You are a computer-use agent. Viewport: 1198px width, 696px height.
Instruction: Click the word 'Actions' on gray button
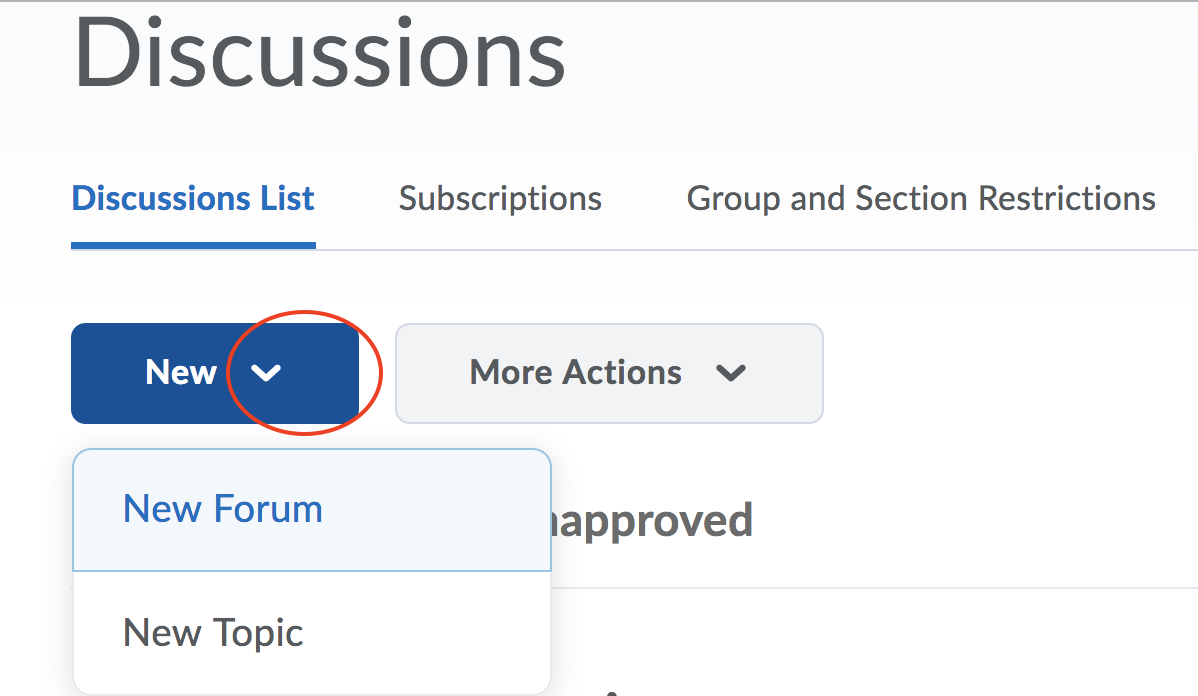tap(622, 373)
